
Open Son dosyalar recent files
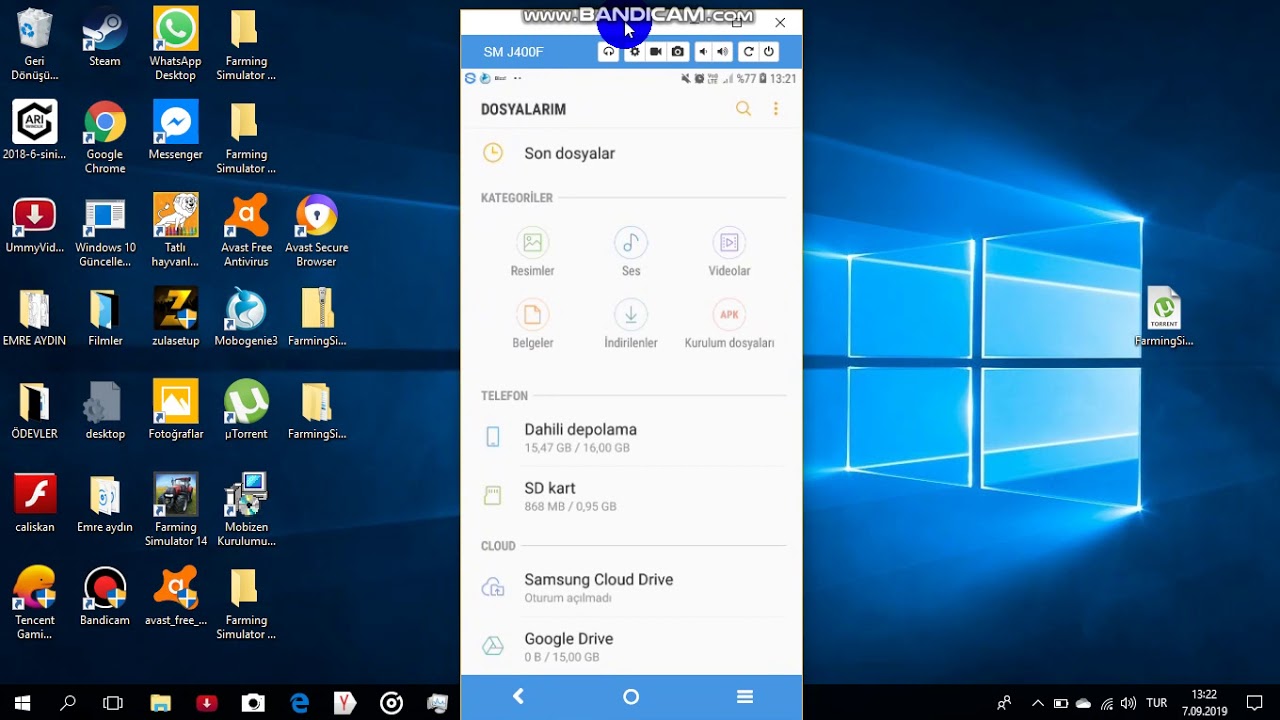tap(631, 153)
